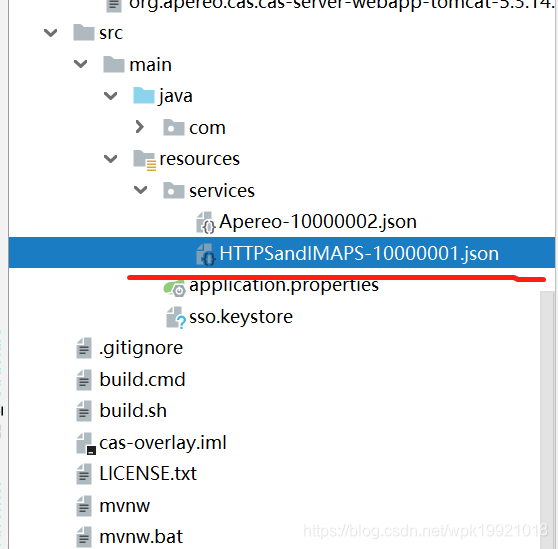
Task: Click the main folder icon
Action: click(114, 64)
